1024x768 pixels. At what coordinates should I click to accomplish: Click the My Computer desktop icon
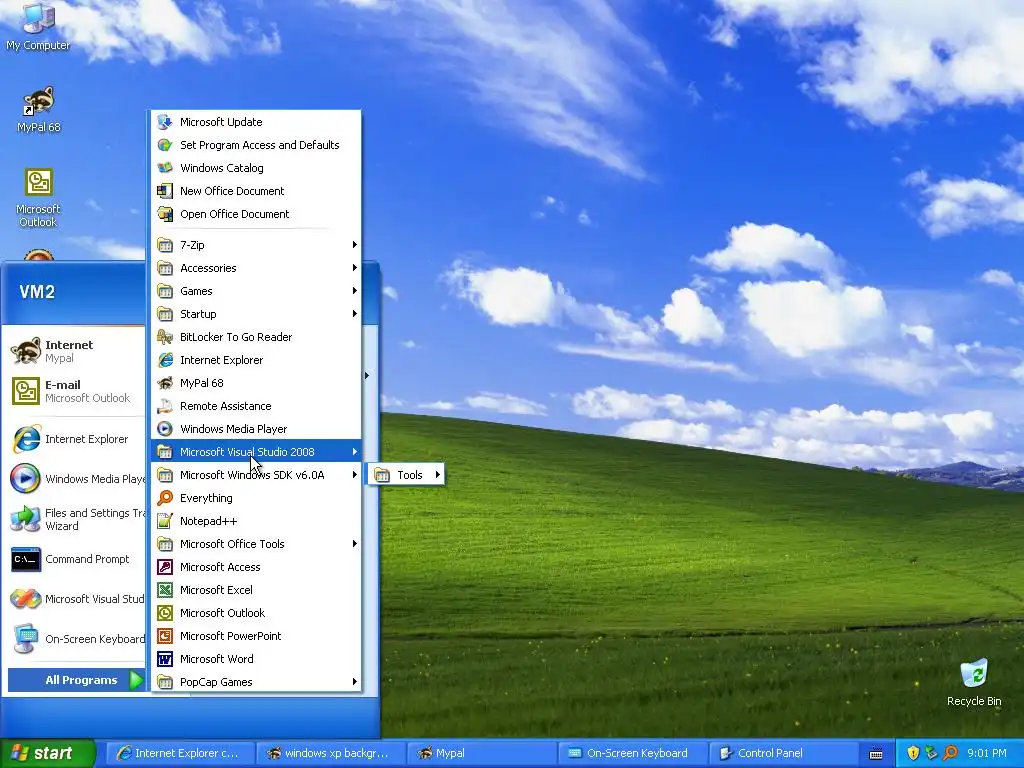(38, 26)
